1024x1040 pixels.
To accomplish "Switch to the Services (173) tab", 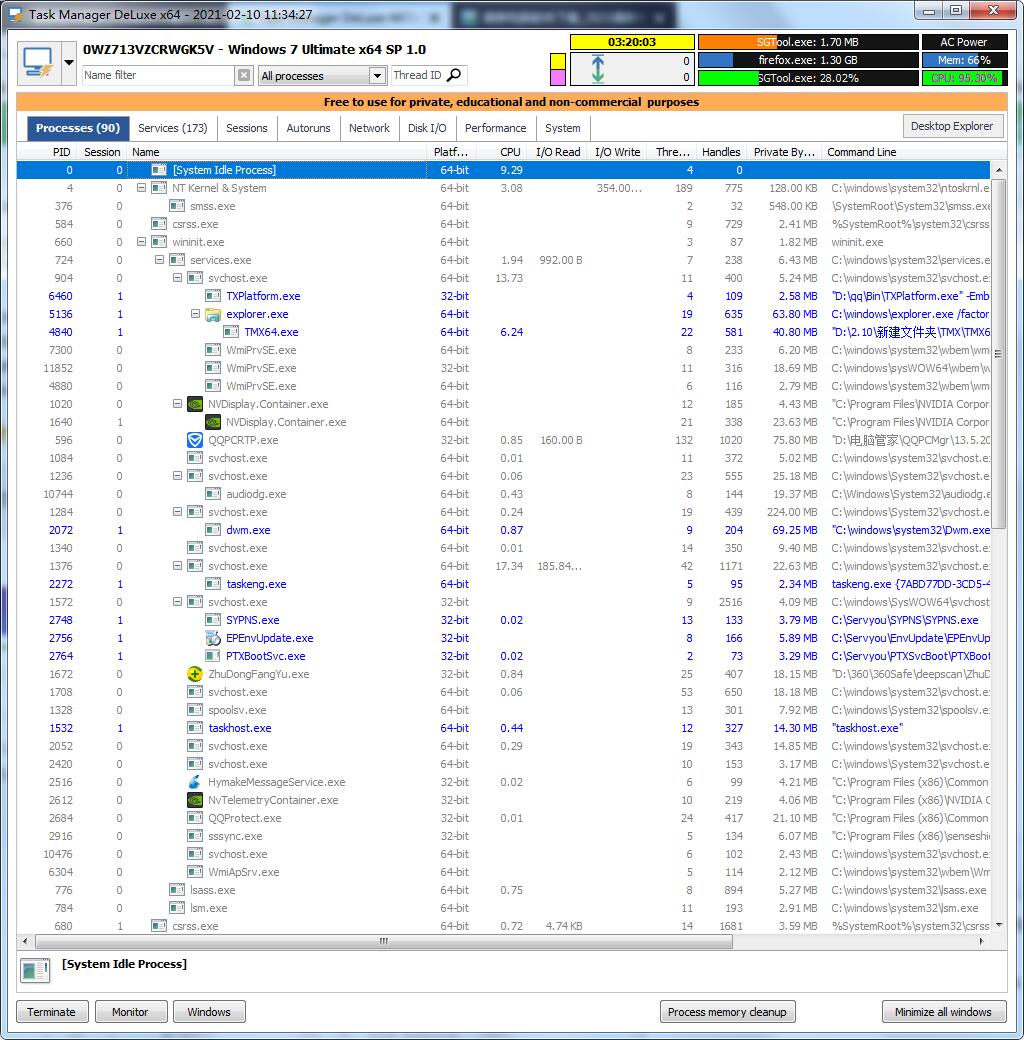I will coord(172,128).
